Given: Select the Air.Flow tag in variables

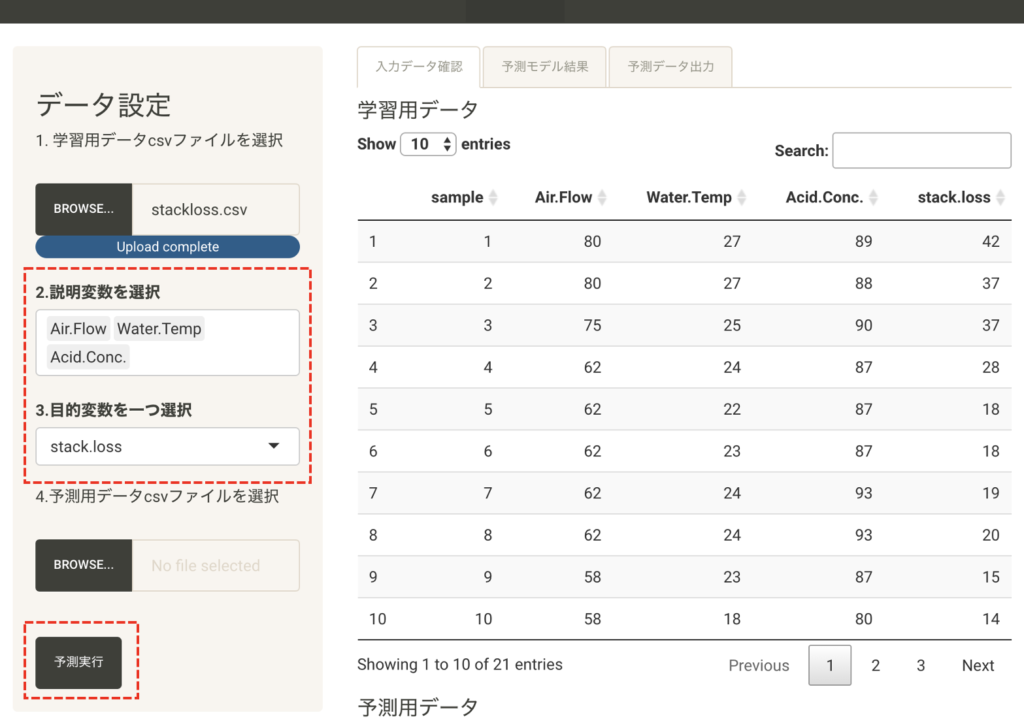Looking at the screenshot, I should 78,329.
